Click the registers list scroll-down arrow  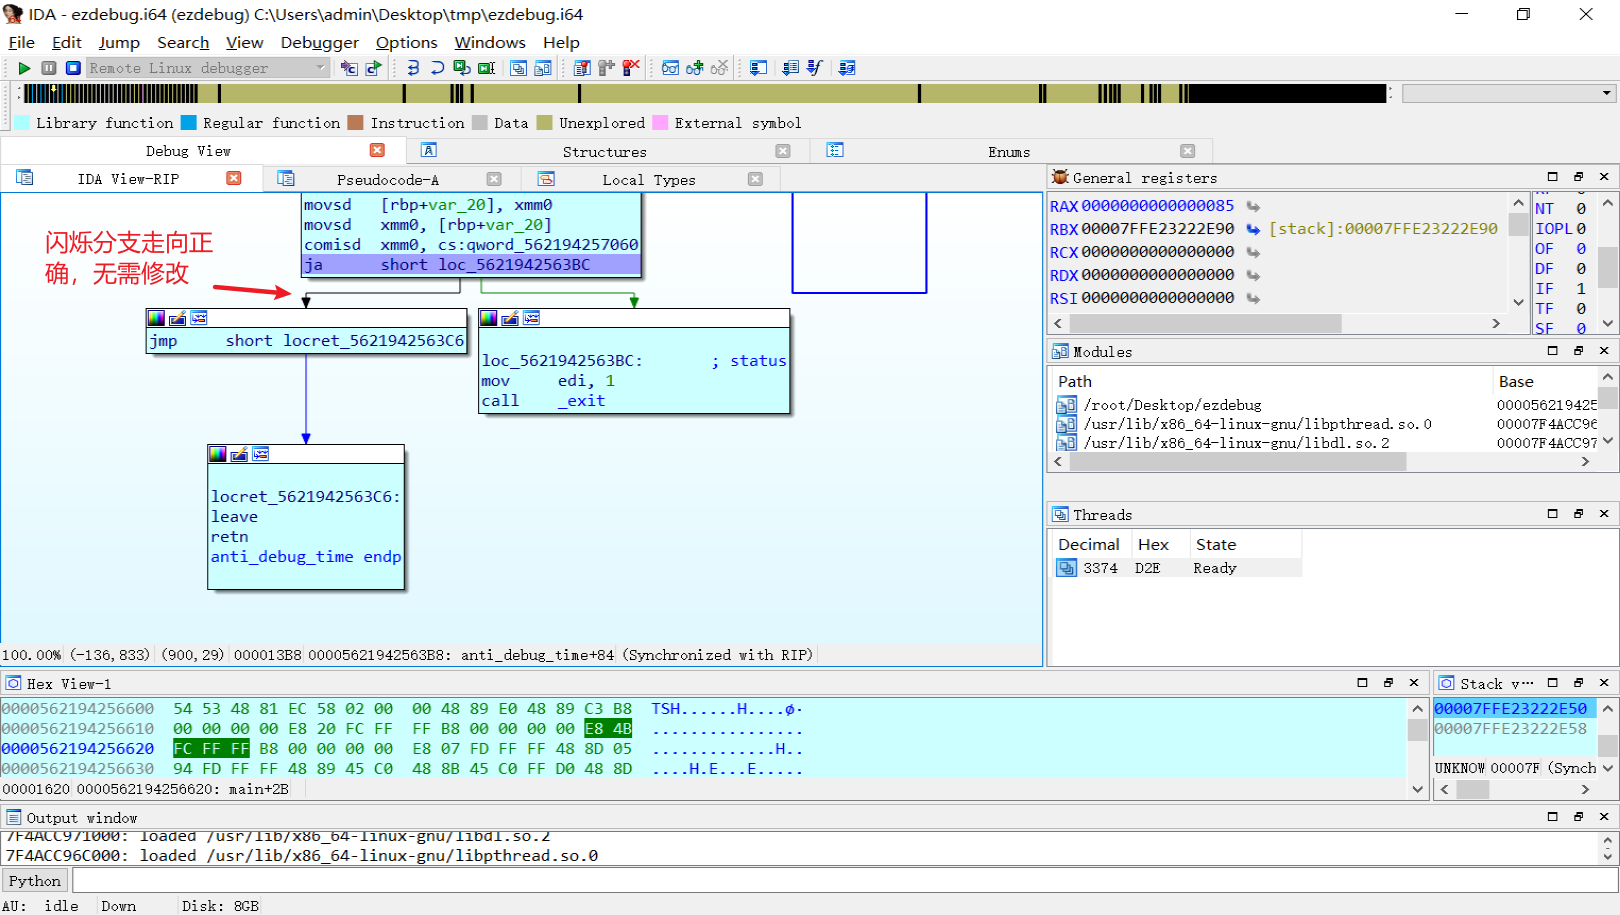click(x=1519, y=302)
